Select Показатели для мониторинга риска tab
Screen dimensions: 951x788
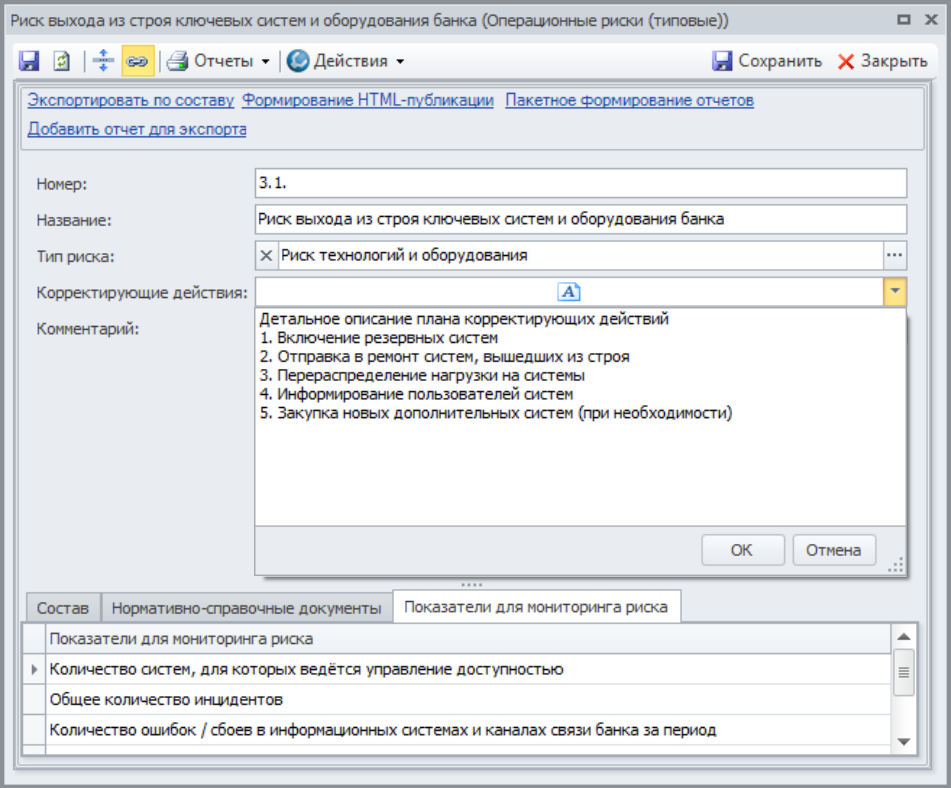pos(536,607)
